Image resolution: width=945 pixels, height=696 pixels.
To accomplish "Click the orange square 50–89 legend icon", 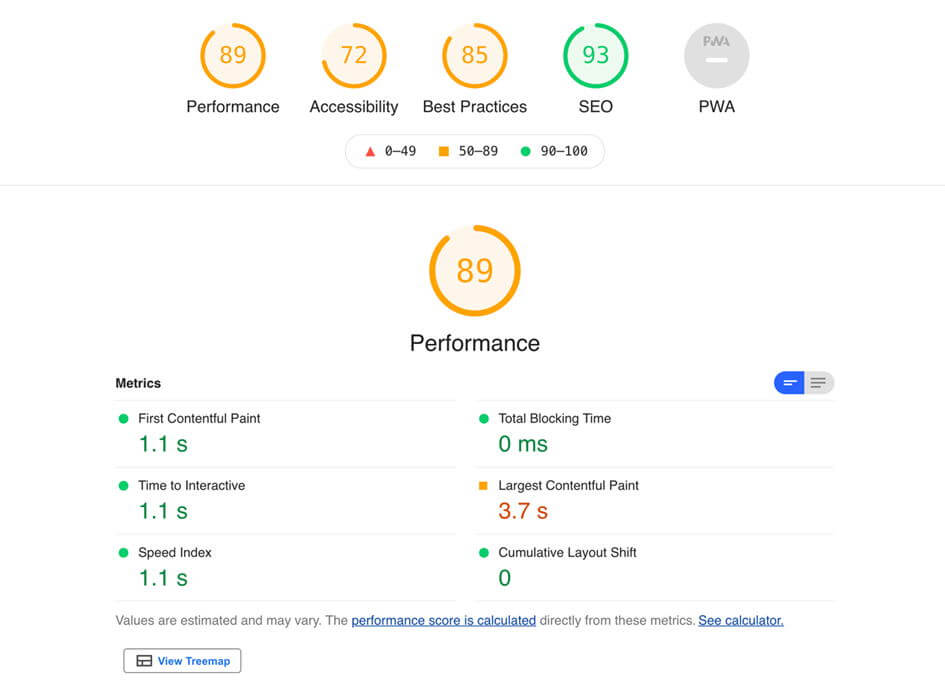I will 444,152.
